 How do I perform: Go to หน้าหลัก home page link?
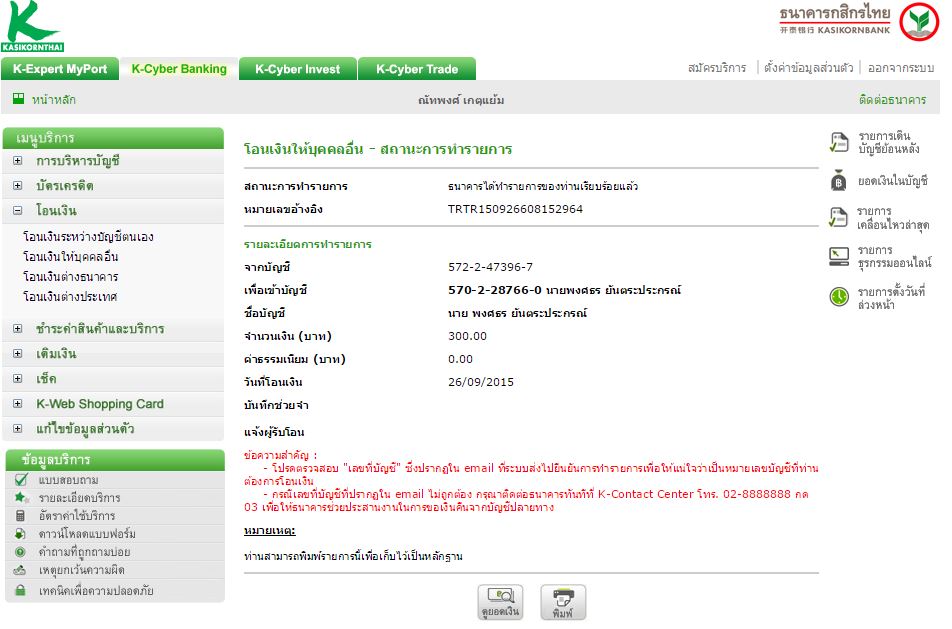click(54, 100)
